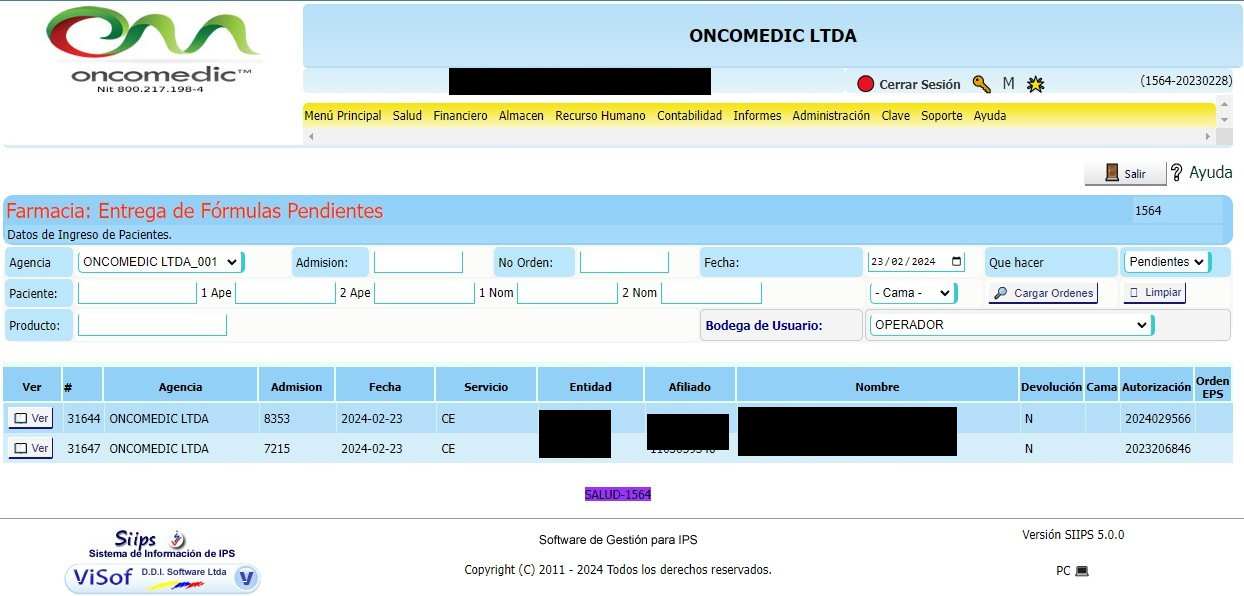Click the Producto input field
1244x596 pixels.
coord(152,325)
